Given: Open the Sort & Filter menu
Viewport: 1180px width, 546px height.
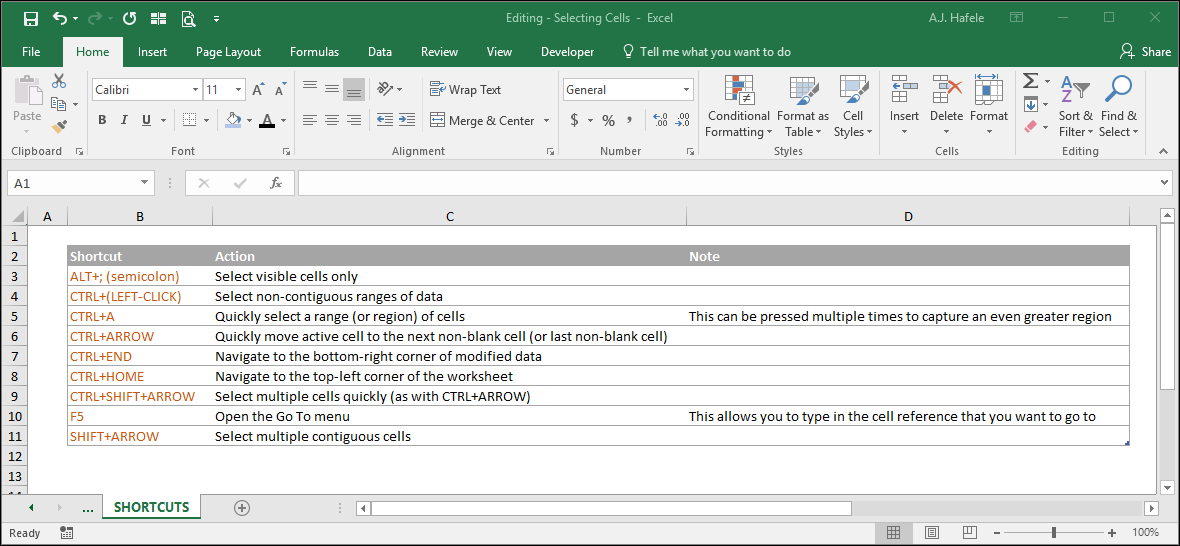Looking at the screenshot, I should click(x=1075, y=105).
